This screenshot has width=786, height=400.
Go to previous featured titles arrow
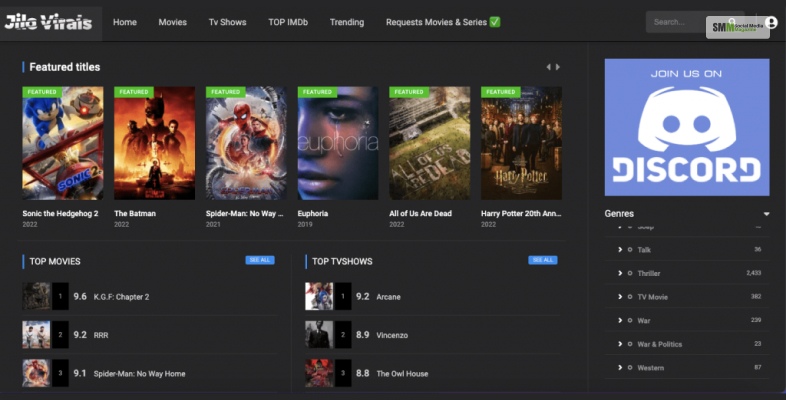click(548, 67)
